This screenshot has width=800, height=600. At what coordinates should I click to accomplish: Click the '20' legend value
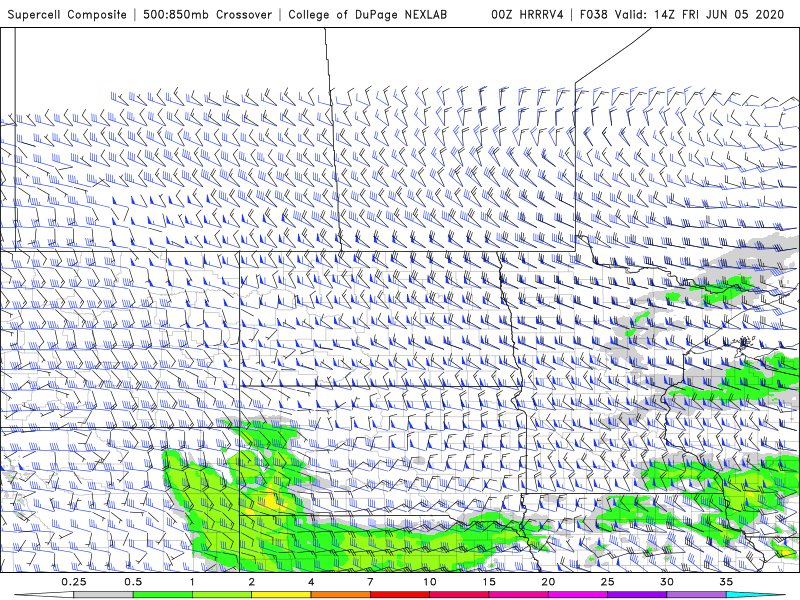[548, 582]
